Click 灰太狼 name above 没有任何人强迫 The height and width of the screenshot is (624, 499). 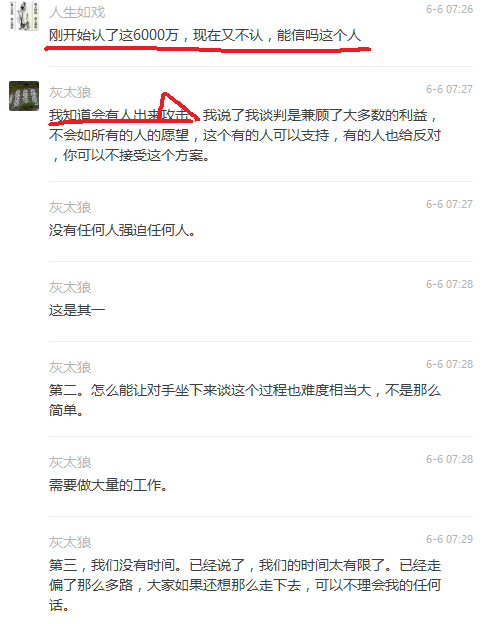tap(70, 207)
